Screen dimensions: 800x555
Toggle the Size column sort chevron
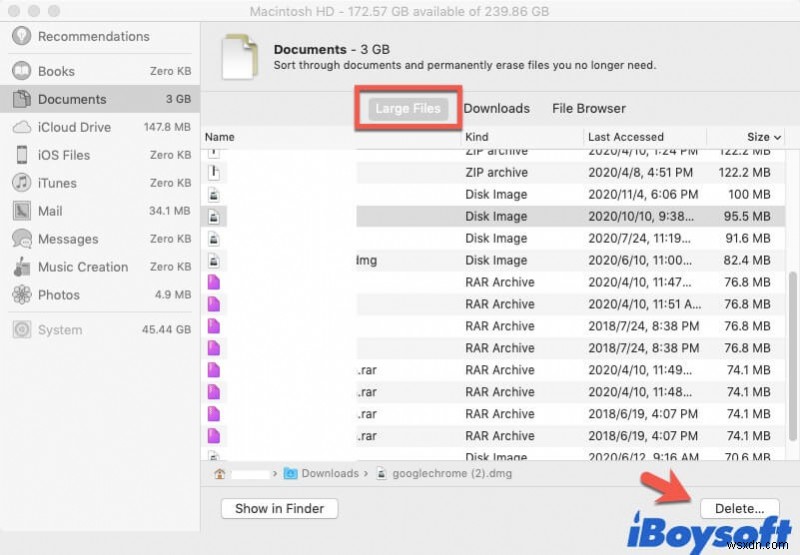click(777, 137)
